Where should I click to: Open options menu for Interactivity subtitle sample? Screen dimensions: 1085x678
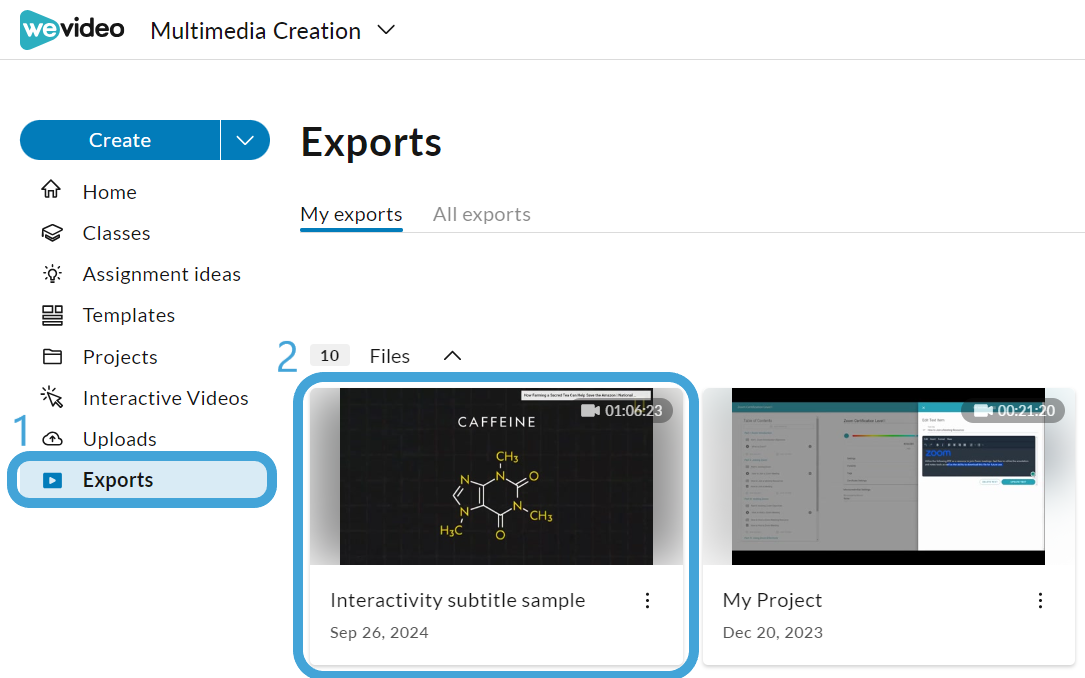[x=648, y=601]
